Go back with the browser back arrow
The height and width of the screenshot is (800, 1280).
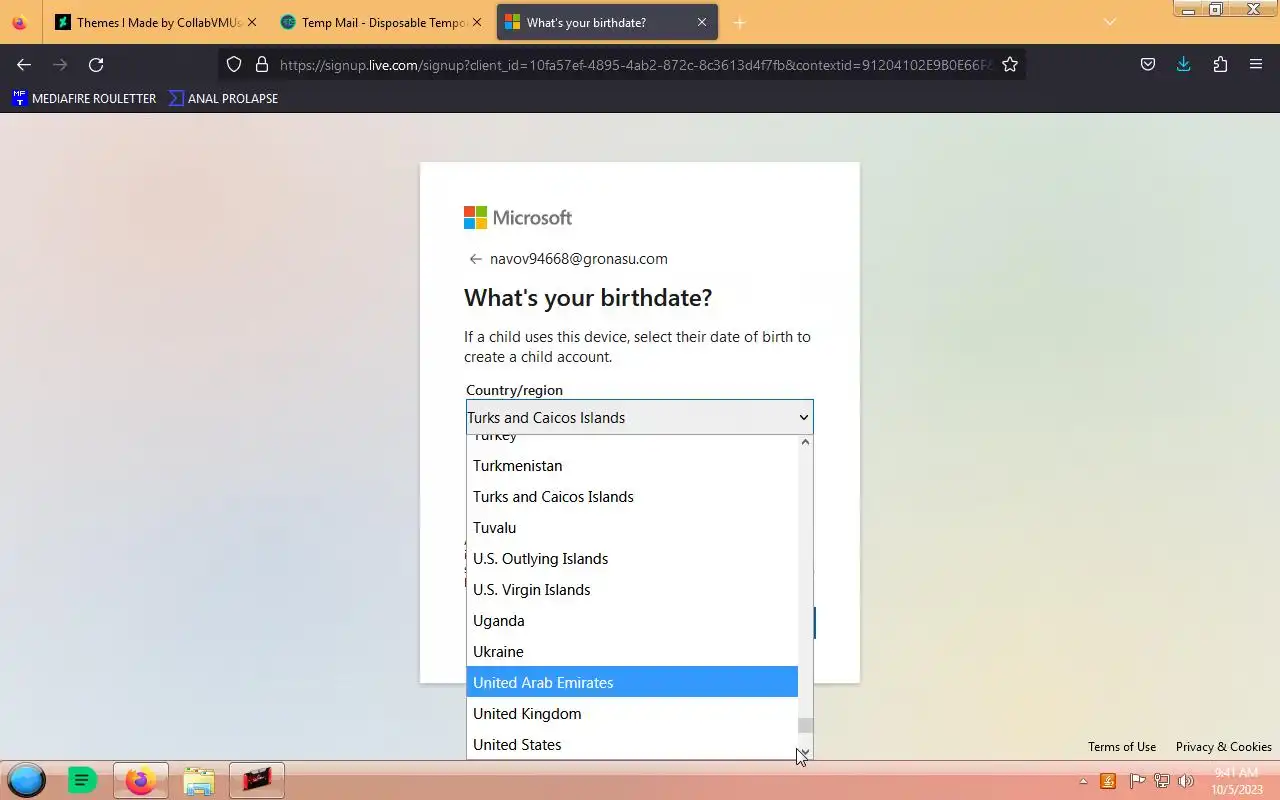click(24, 64)
